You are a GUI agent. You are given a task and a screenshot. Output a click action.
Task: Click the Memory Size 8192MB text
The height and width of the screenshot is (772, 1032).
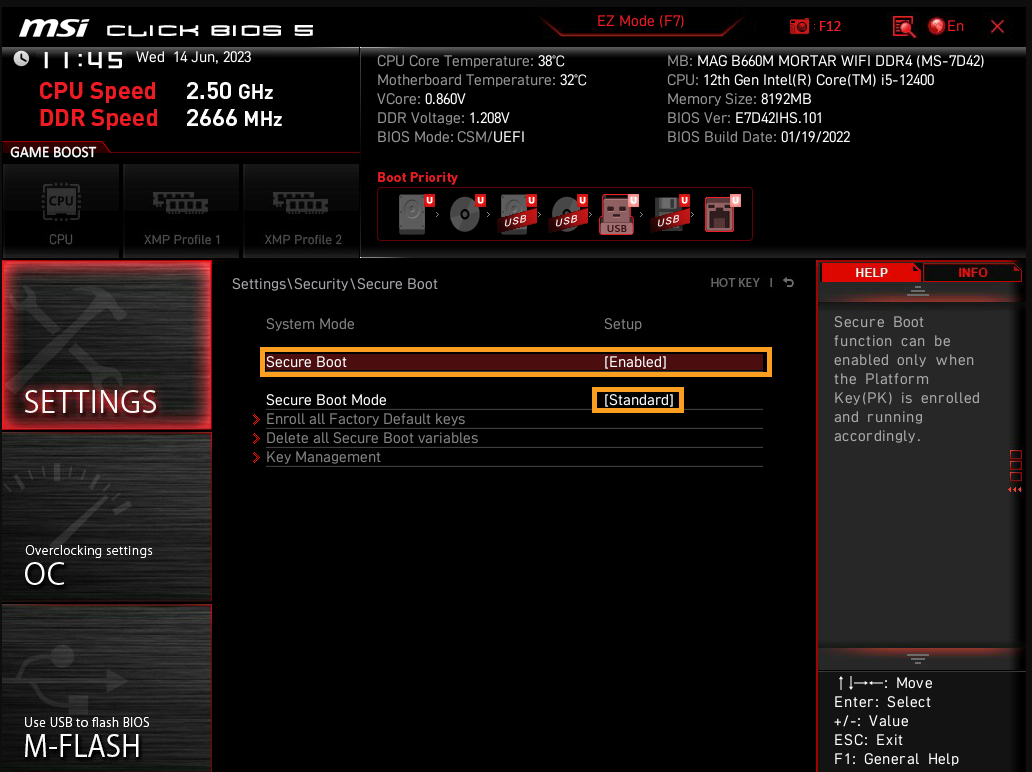coord(738,99)
